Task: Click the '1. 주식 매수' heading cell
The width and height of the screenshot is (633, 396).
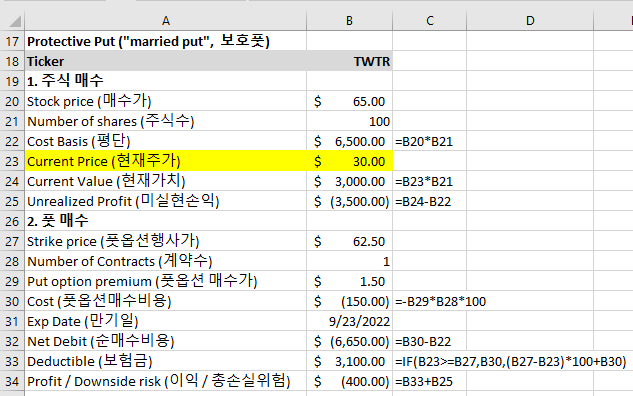Action: 166,81
